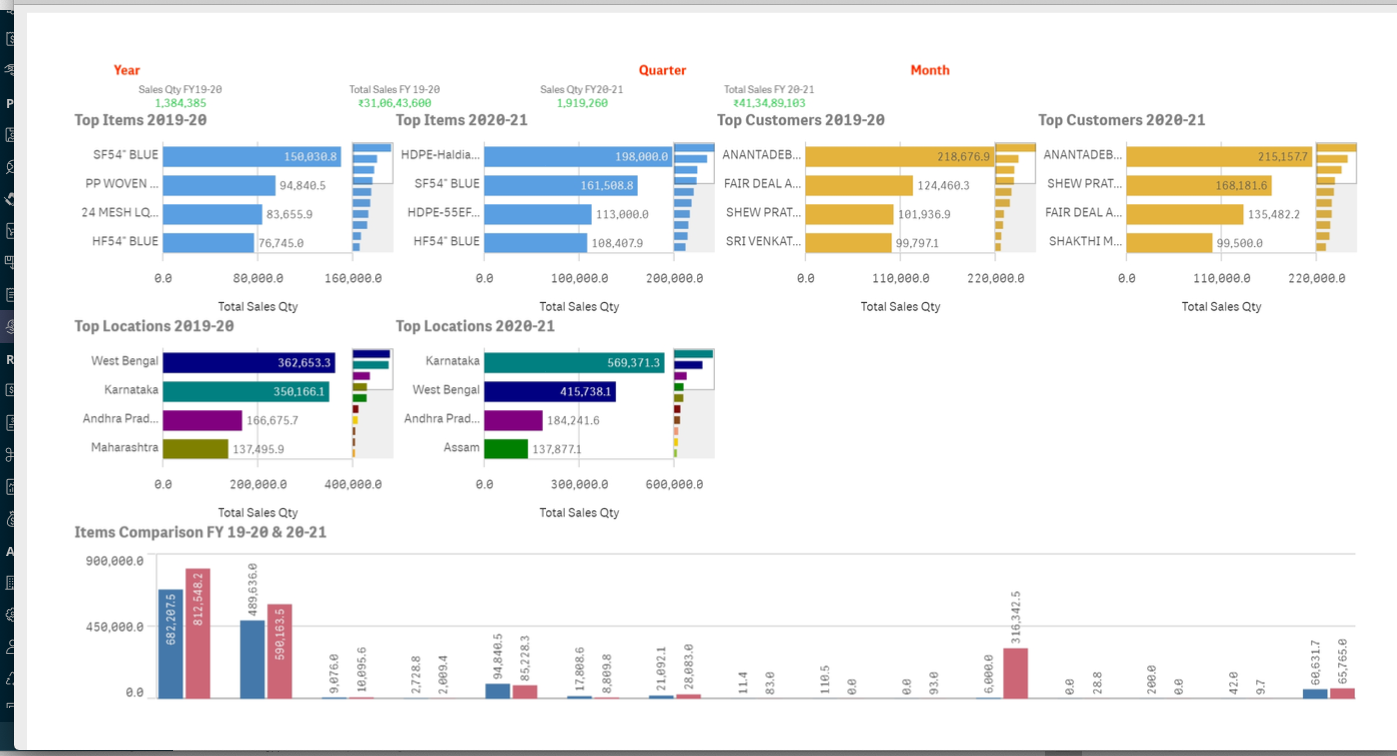Select the West Bengal bar valued 415,738.1
Screen dimensions: 1397x756
(x=550, y=392)
